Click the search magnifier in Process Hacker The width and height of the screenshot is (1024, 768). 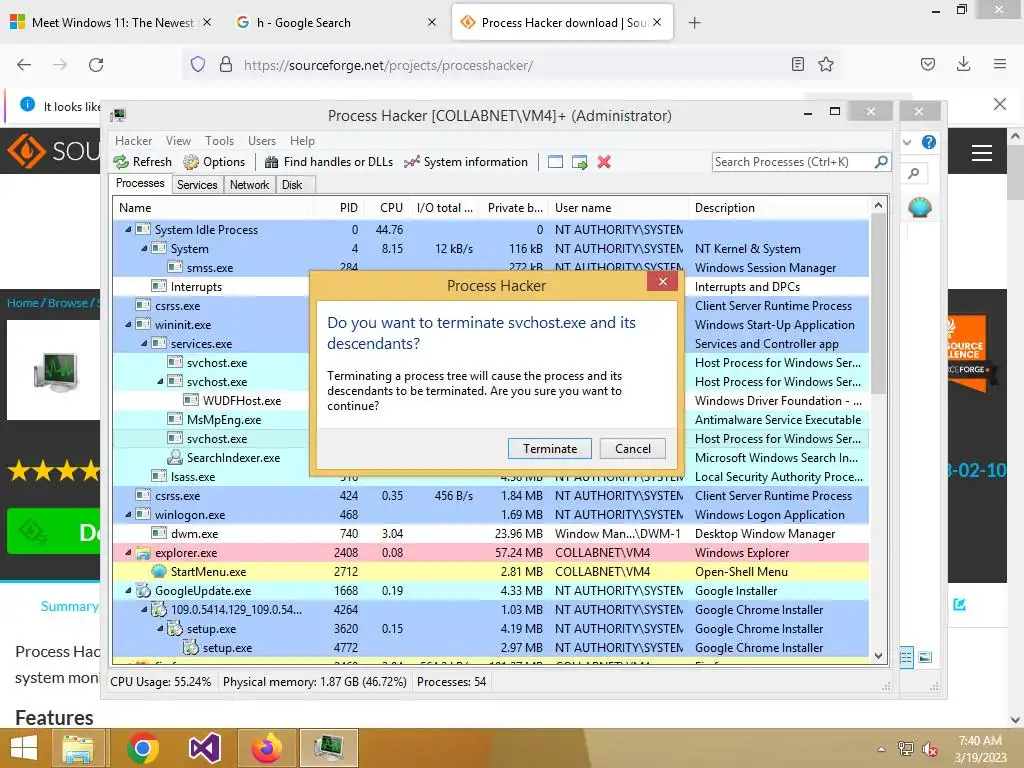(881, 161)
